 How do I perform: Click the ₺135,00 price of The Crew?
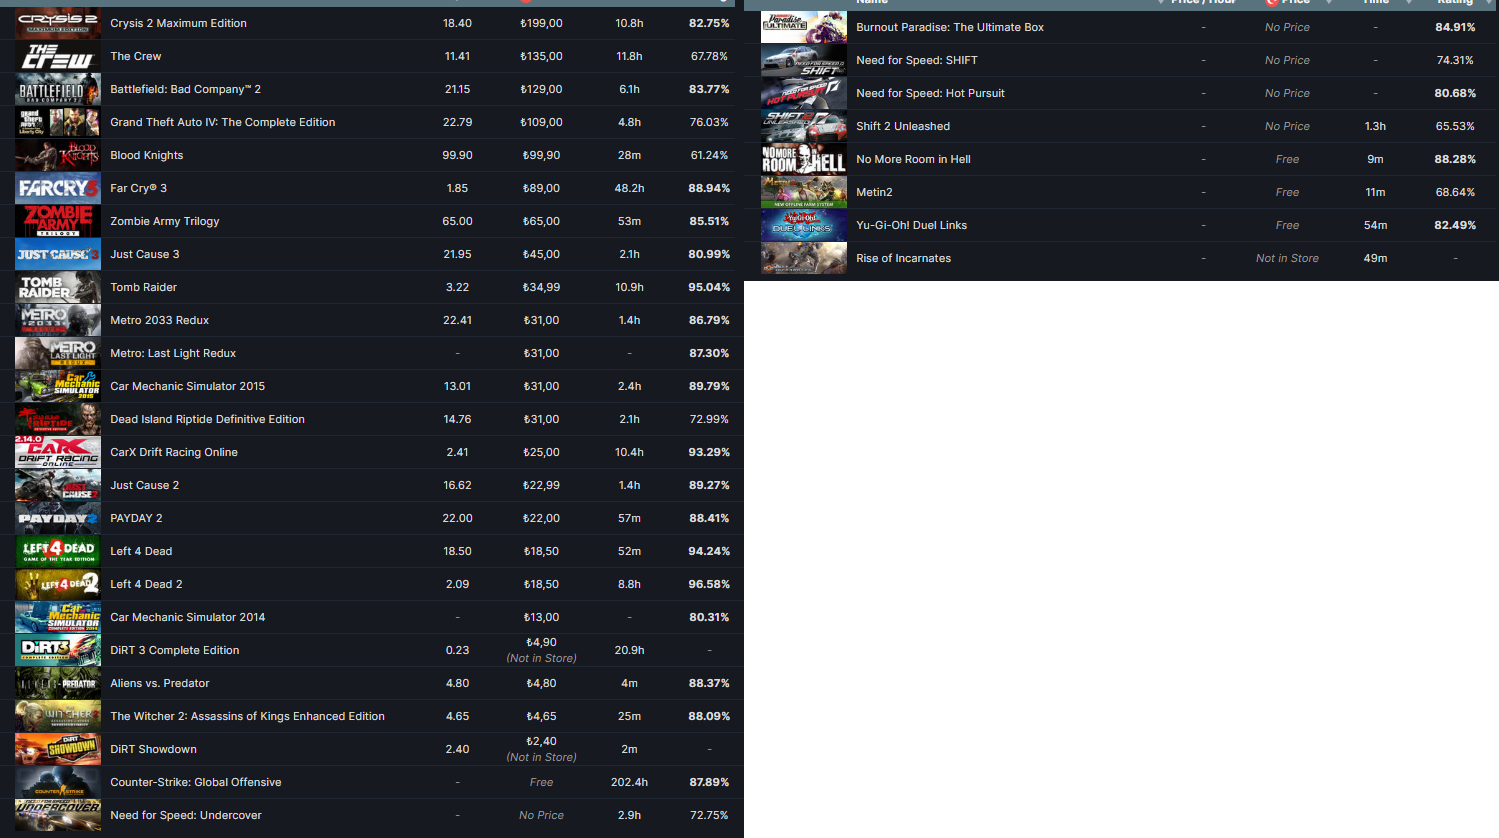[541, 56]
